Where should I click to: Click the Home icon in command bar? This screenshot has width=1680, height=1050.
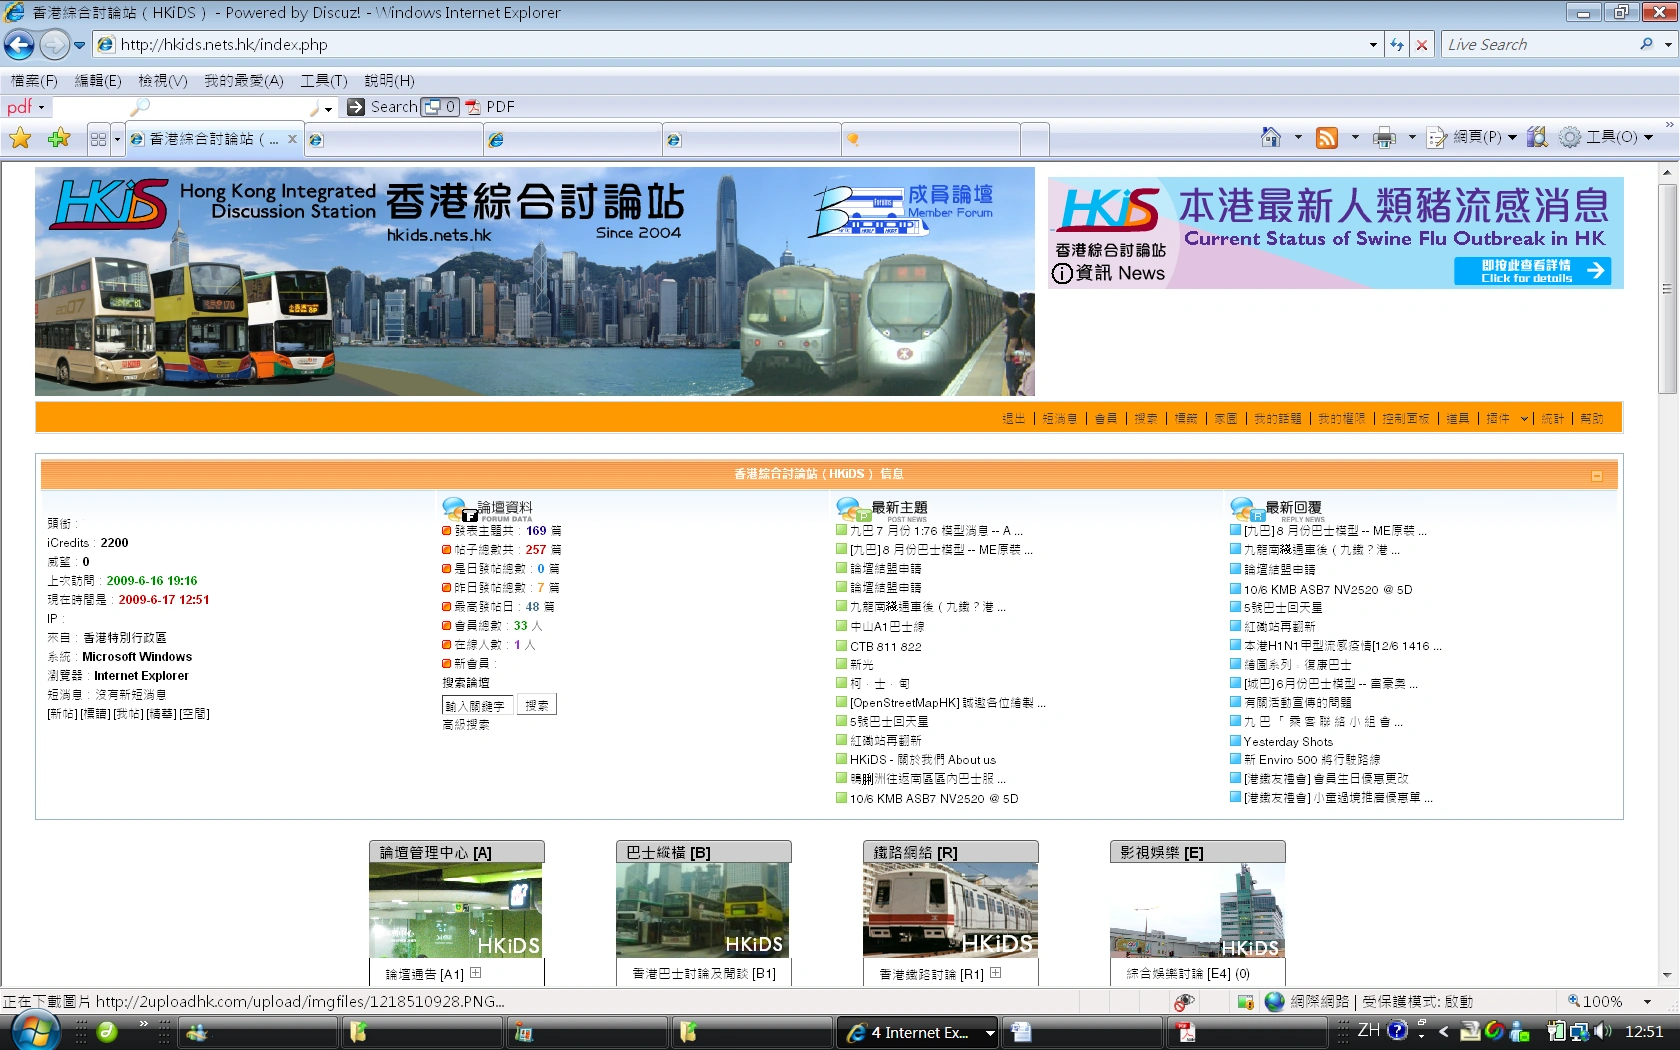(1270, 137)
